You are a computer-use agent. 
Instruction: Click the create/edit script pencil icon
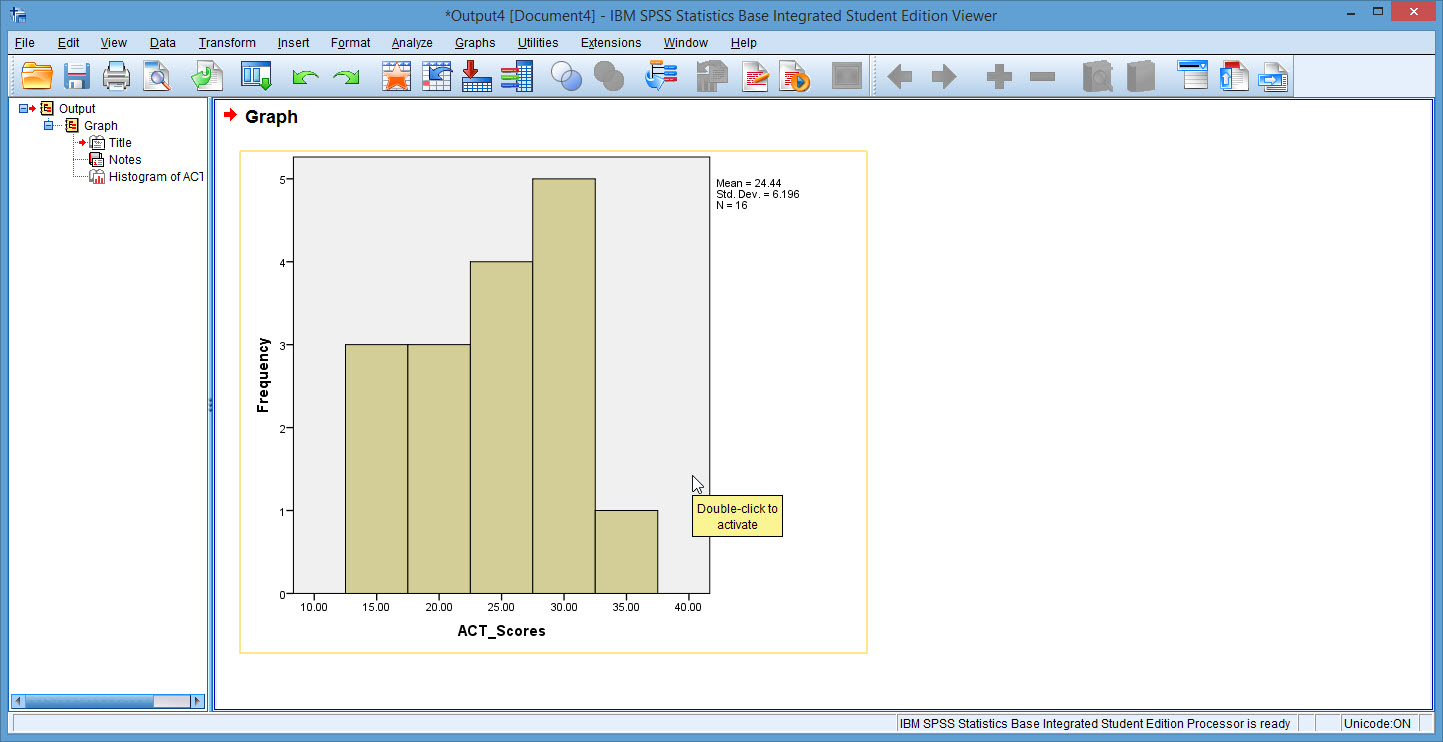click(755, 76)
